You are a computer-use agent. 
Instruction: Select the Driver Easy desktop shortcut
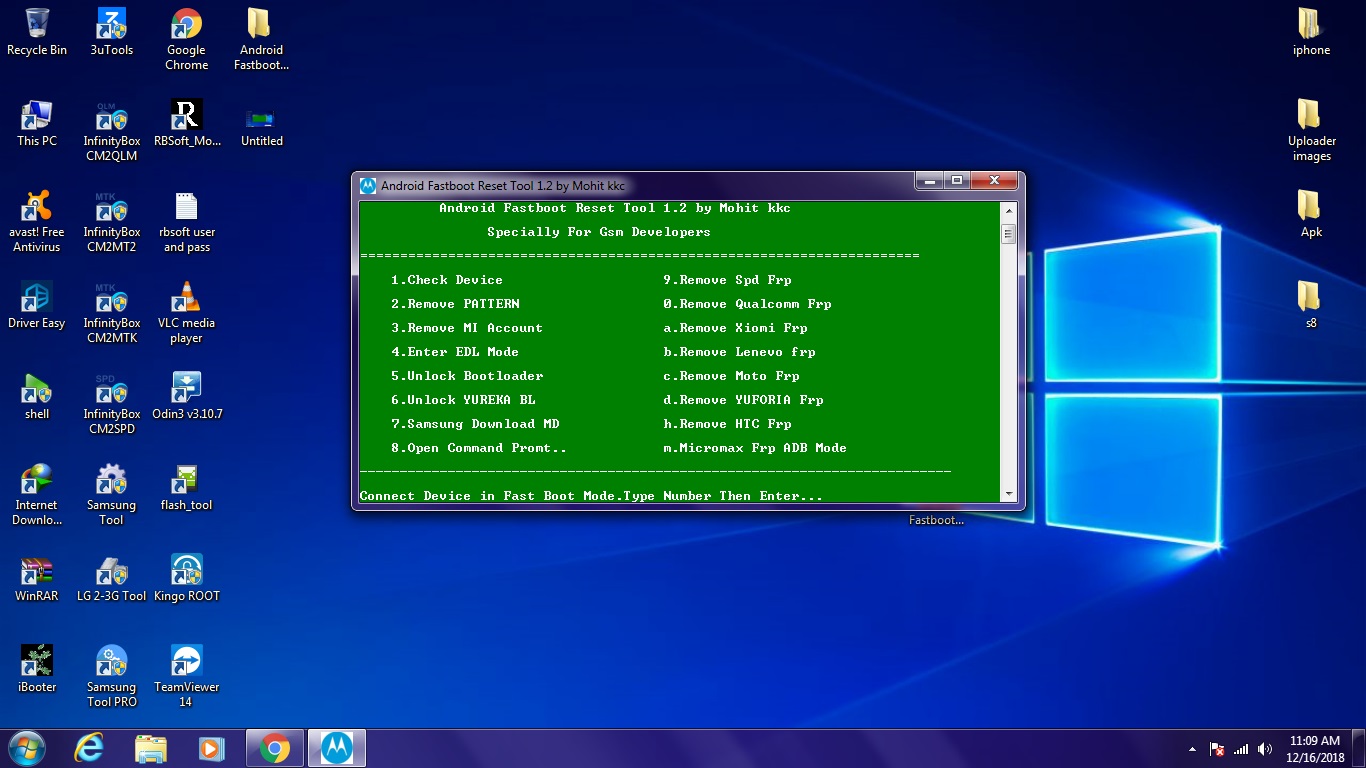37,305
